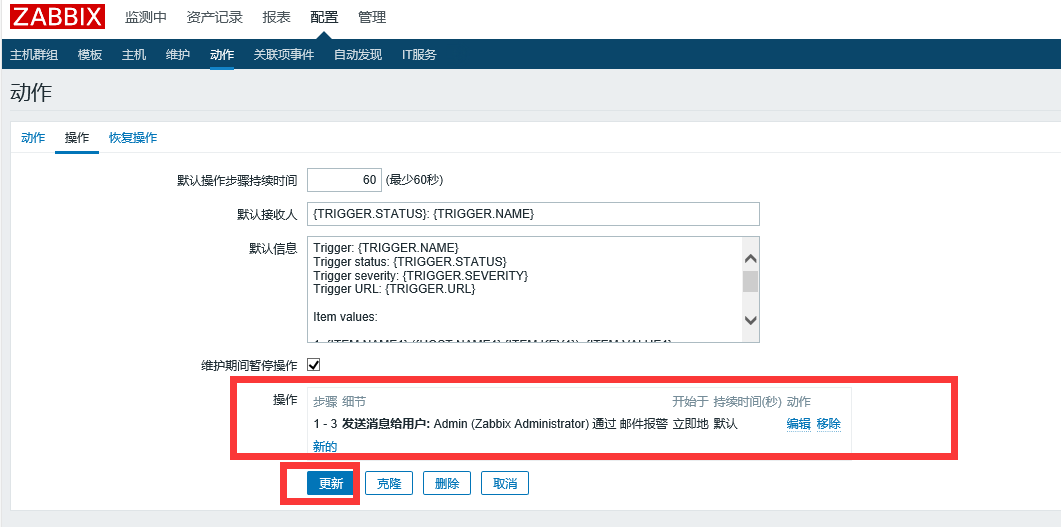Go to 模板 submenu
The width and height of the screenshot is (1061, 527).
click(x=90, y=55)
